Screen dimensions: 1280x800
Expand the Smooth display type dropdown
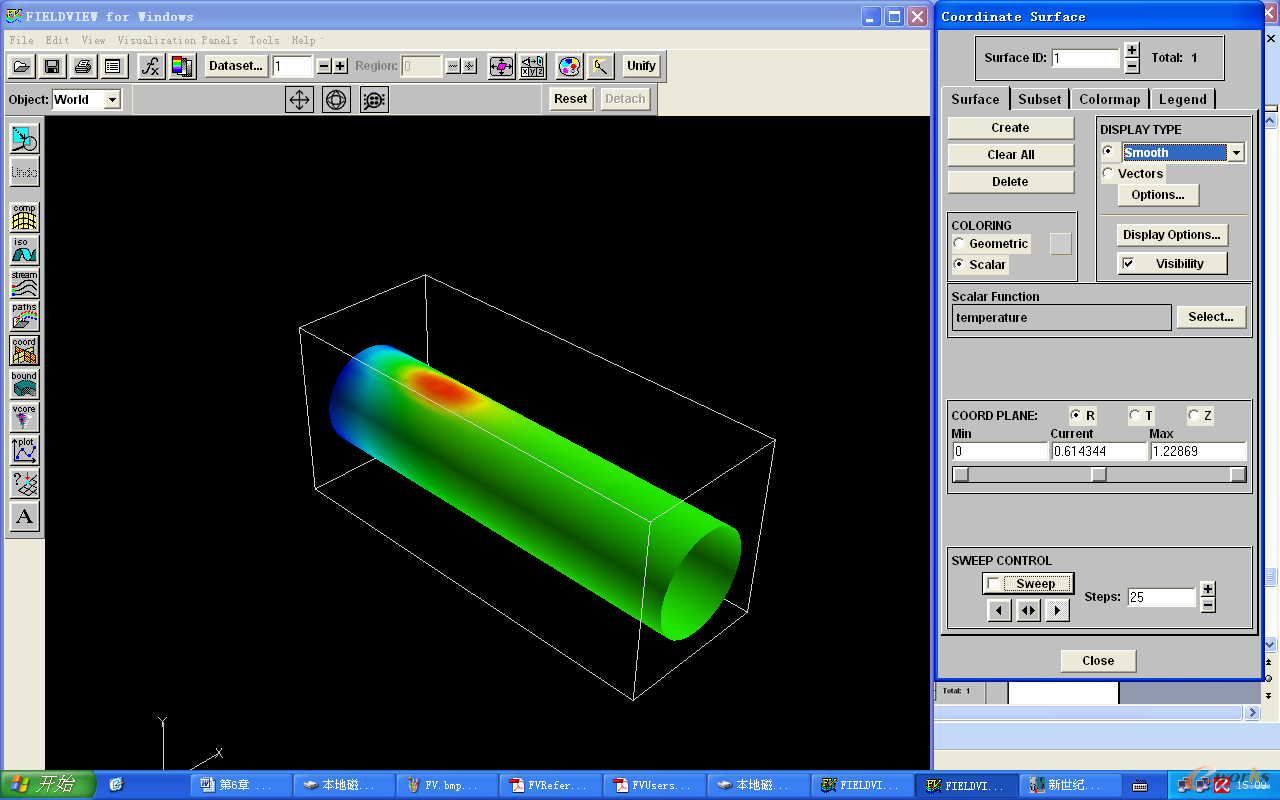pos(1236,153)
